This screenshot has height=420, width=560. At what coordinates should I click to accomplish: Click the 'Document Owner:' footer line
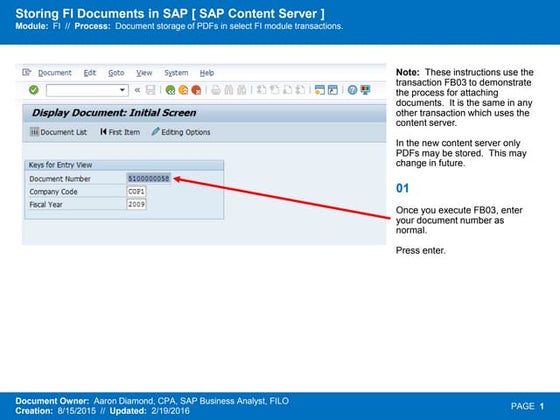(x=152, y=401)
